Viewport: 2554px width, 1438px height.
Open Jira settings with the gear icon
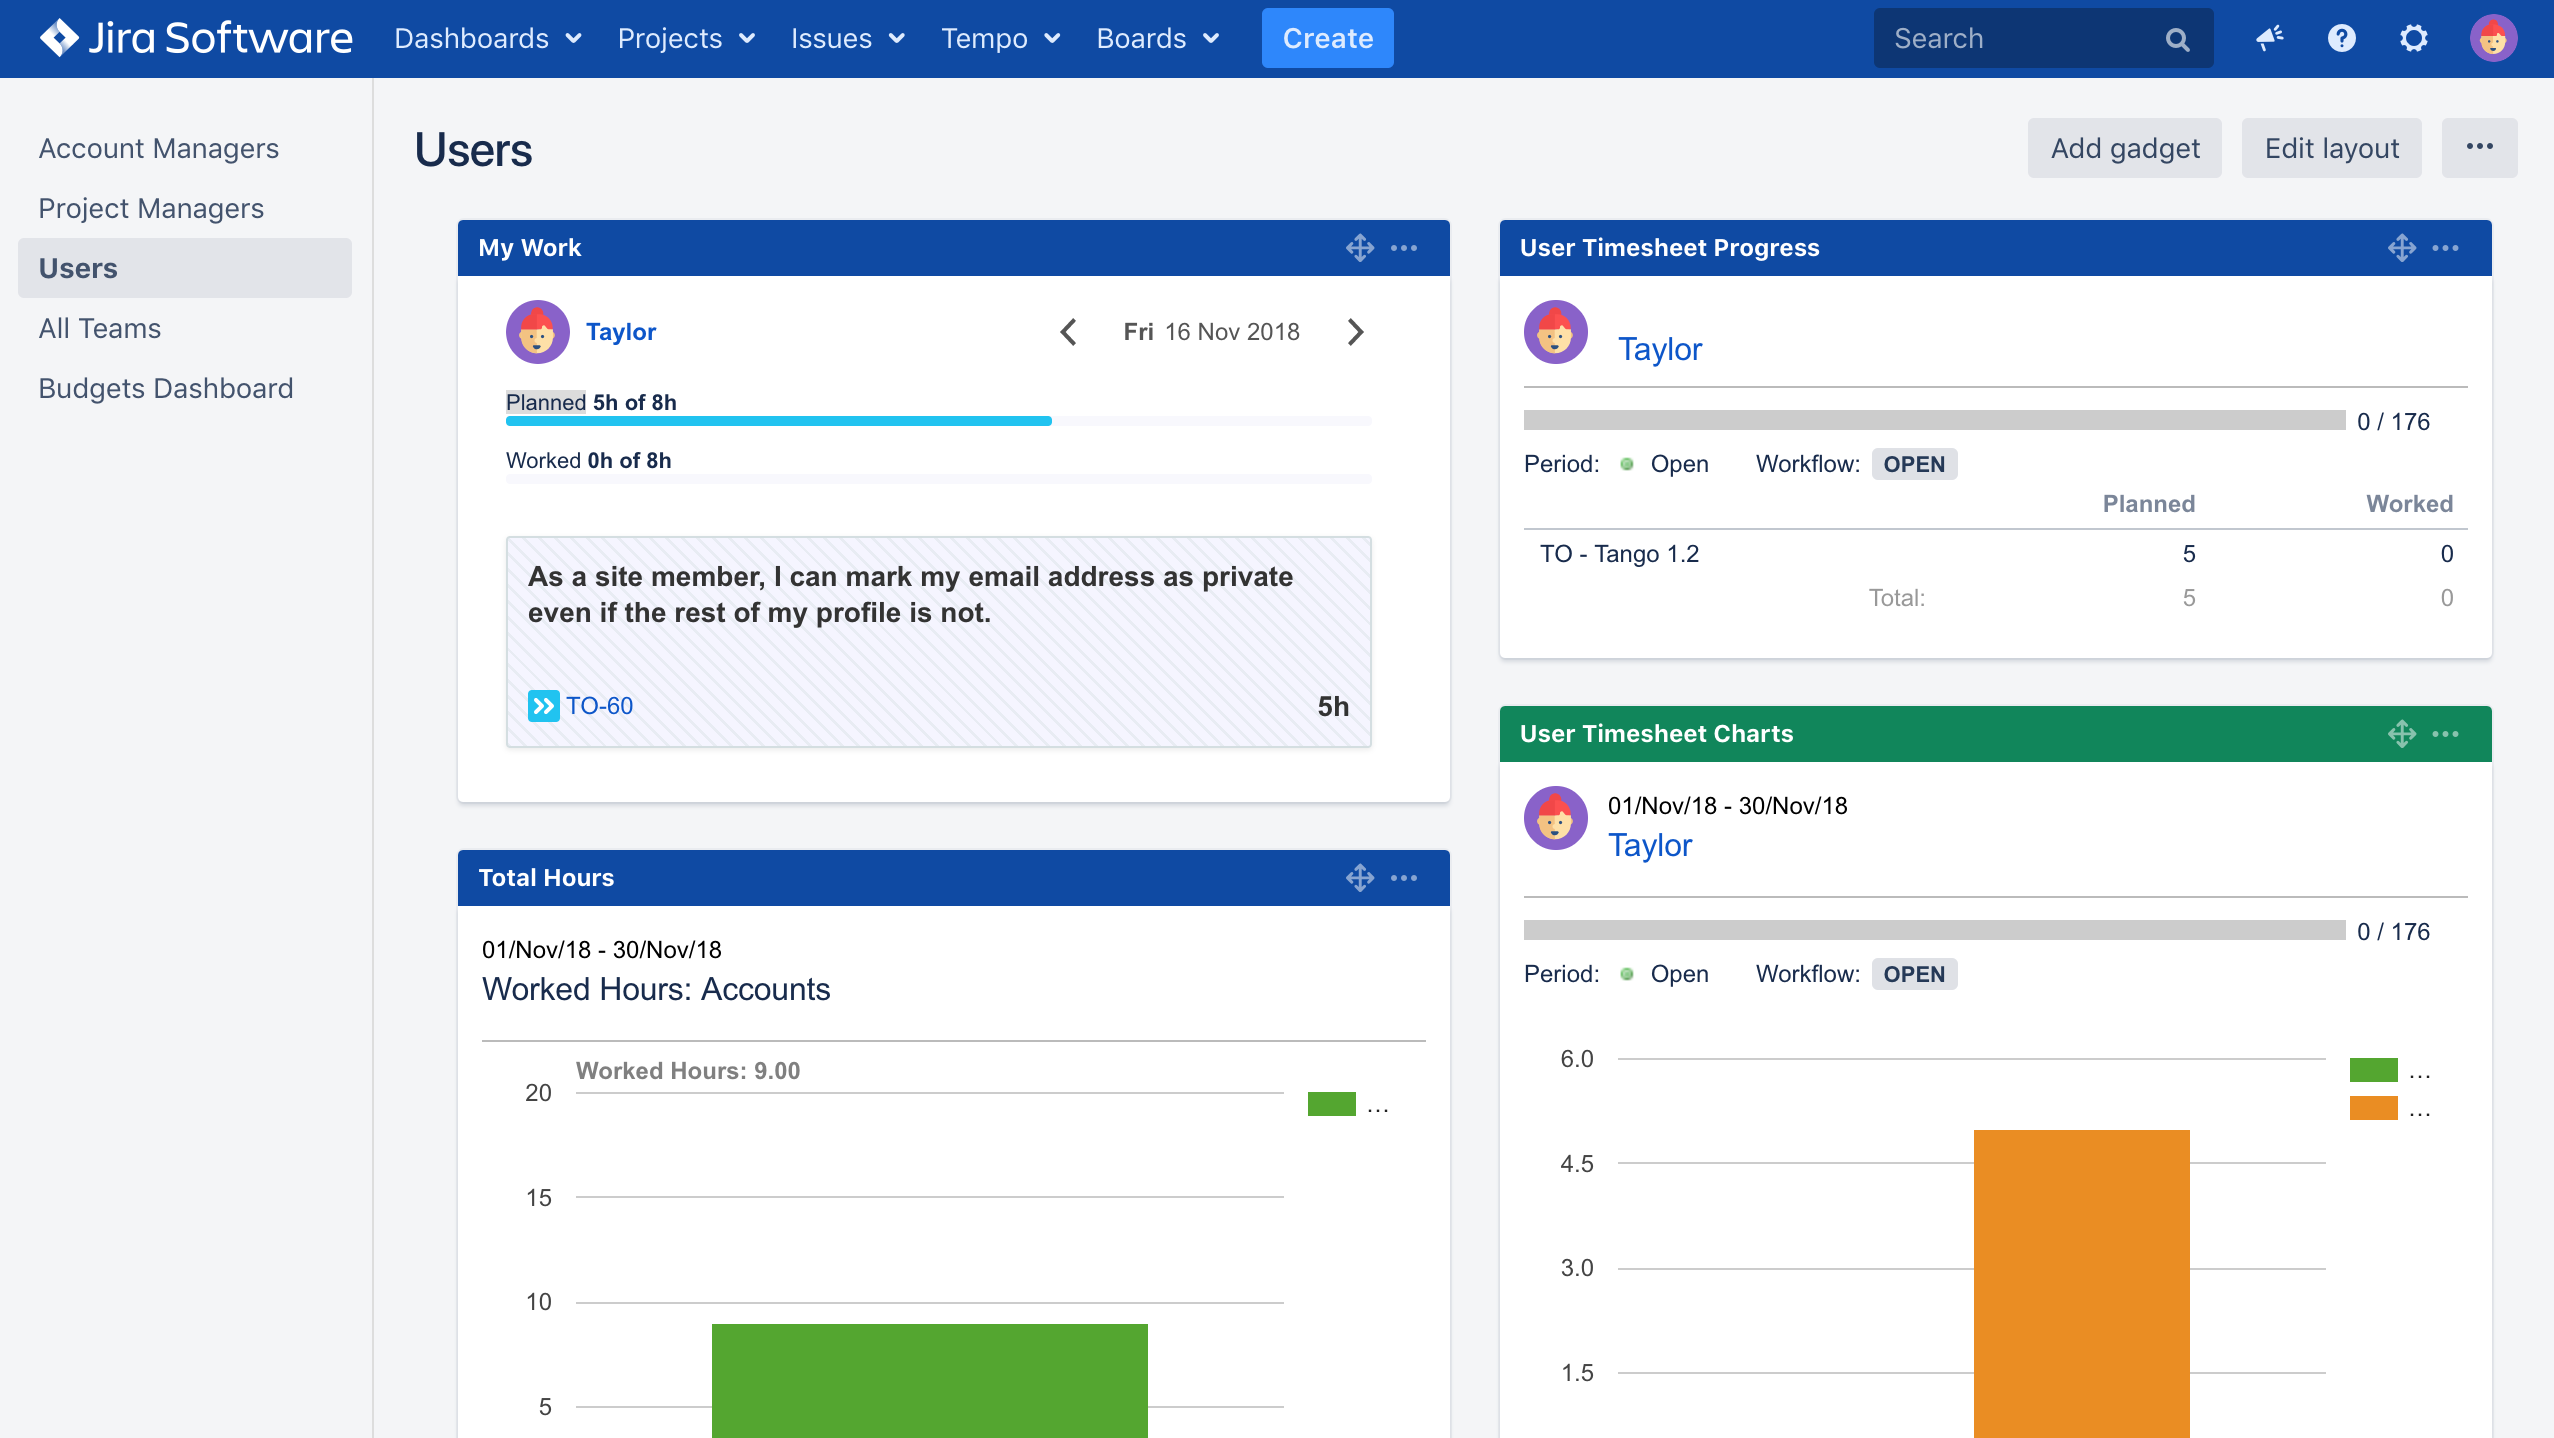coord(2414,38)
